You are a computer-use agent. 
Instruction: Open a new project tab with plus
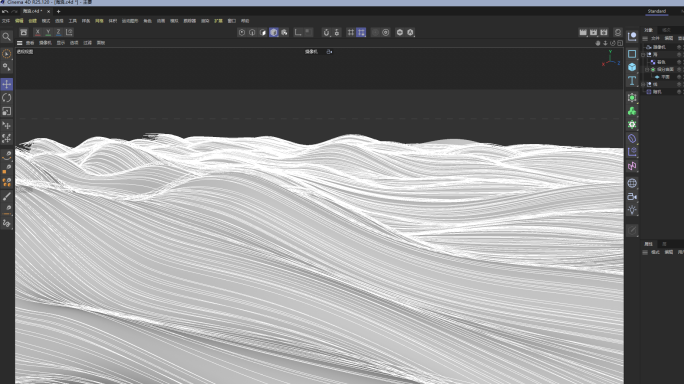point(58,12)
